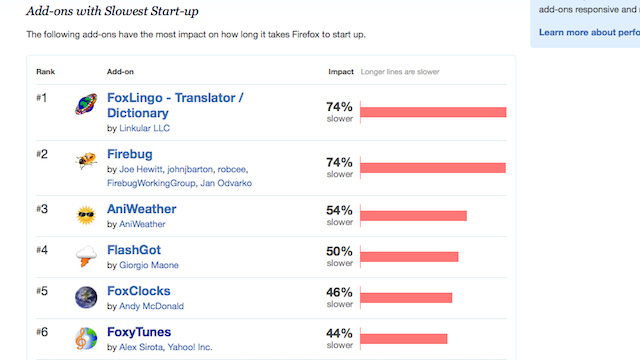Open the FoxClocks add-on page
The width and height of the screenshot is (640, 360).
pos(139,291)
